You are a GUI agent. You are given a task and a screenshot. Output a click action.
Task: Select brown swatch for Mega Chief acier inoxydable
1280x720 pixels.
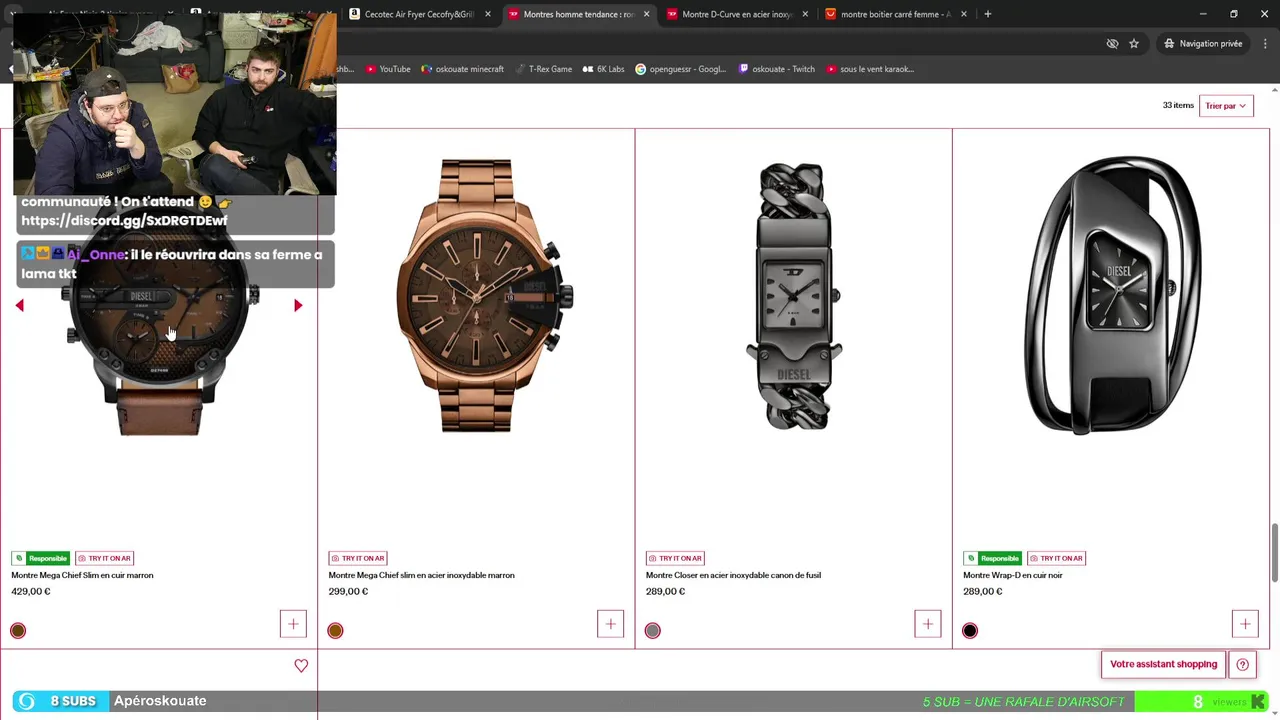[x=335, y=630]
